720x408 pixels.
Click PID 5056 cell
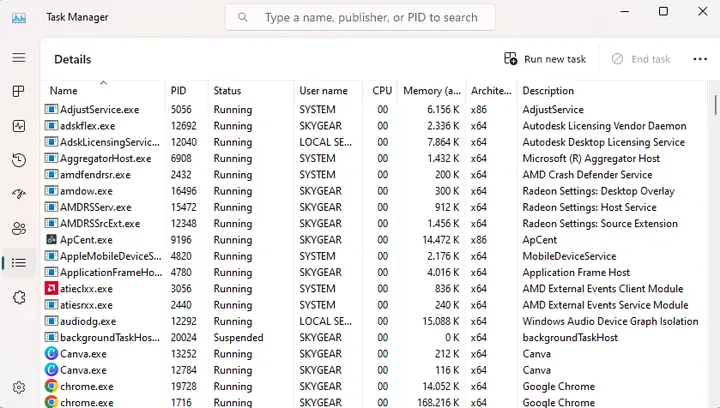181,110
